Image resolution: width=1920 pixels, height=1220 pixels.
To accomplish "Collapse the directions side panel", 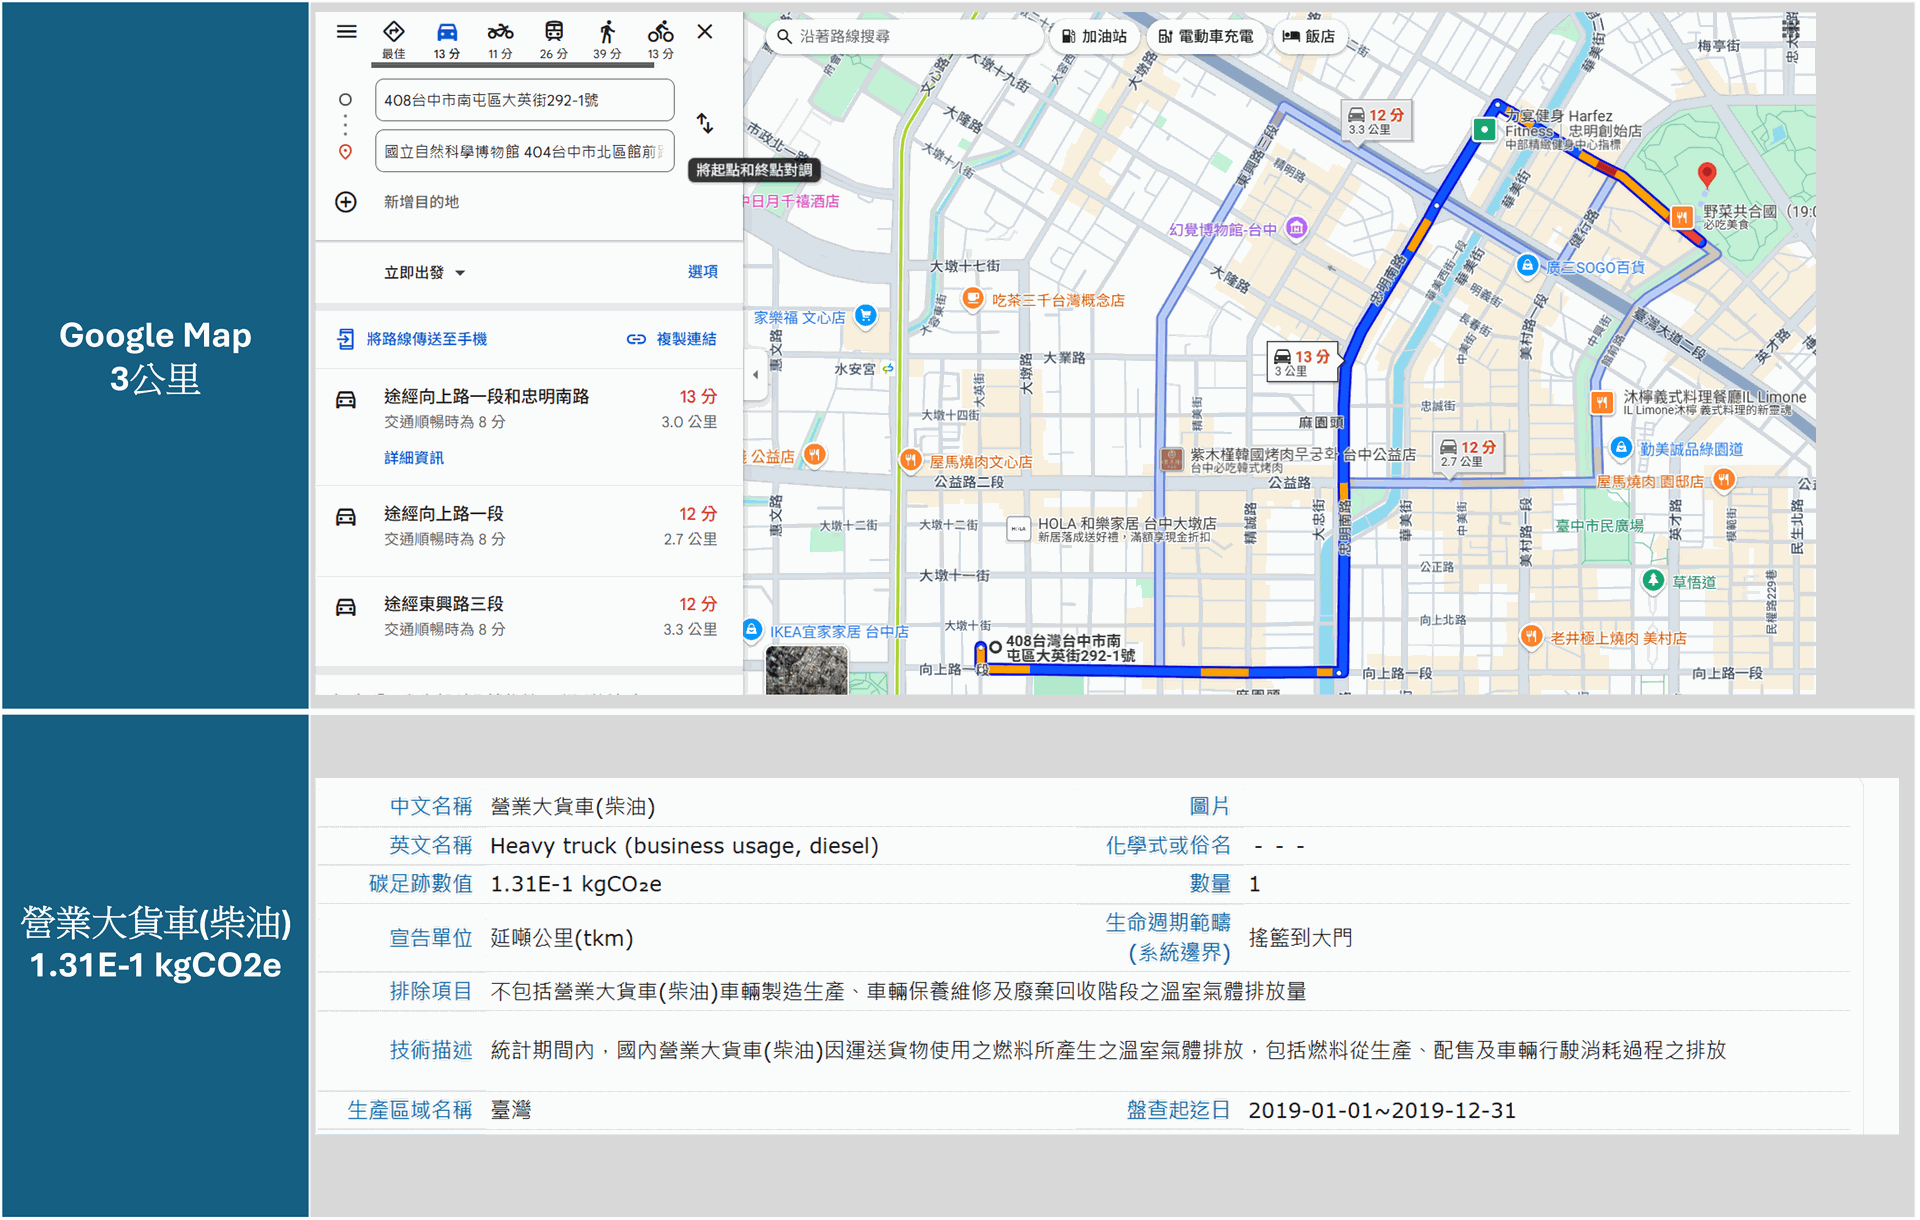I will pos(756,374).
